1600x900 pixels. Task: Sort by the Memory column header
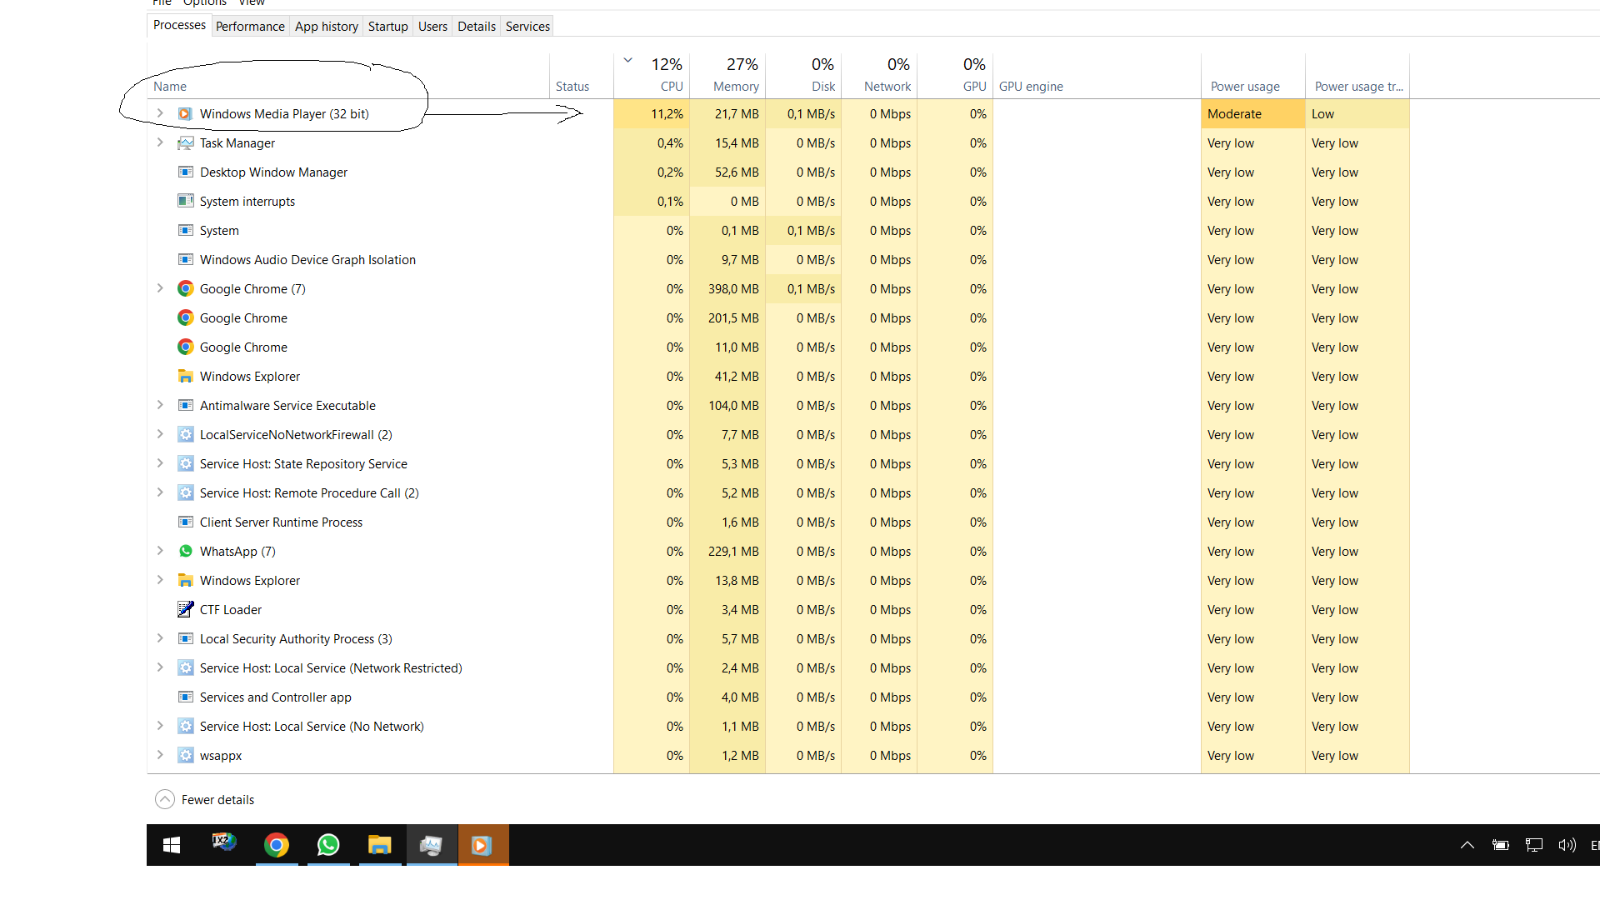(x=728, y=76)
